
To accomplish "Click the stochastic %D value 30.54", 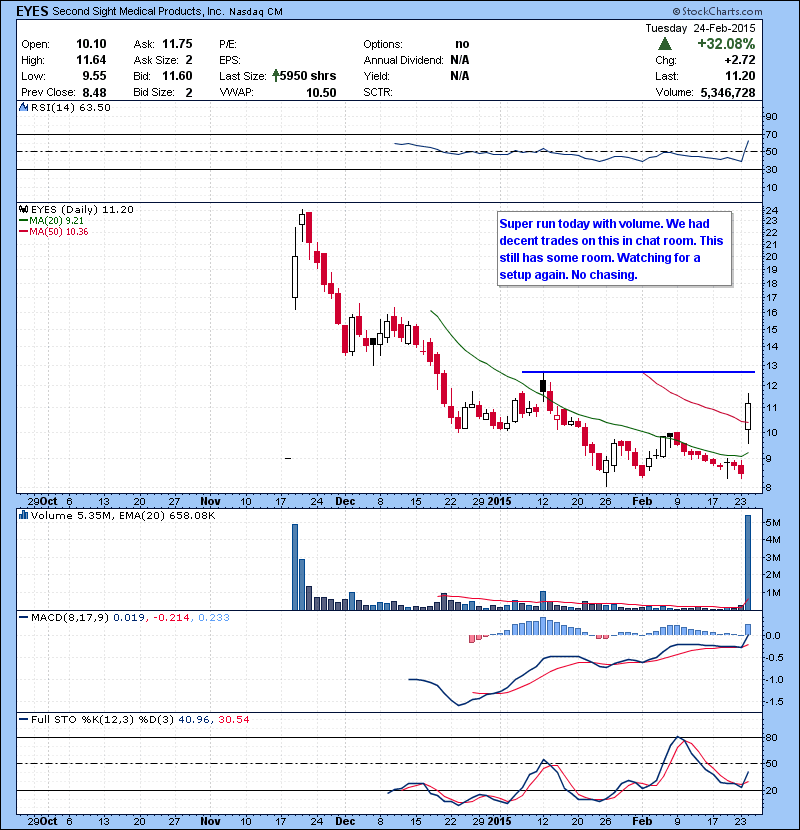I will pos(233,719).
